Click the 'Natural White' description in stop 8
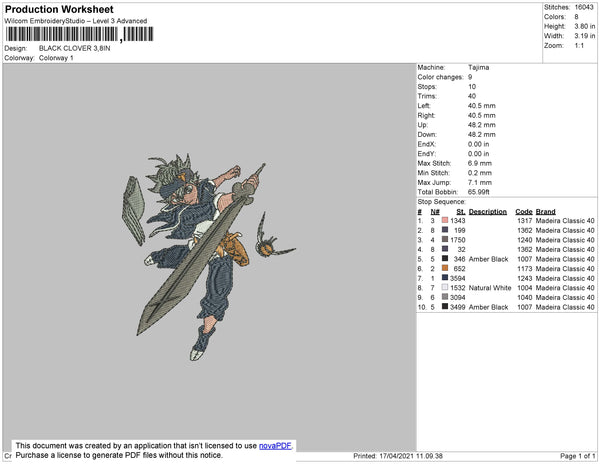The height and width of the screenshot is (464, 600). point(490,288)
